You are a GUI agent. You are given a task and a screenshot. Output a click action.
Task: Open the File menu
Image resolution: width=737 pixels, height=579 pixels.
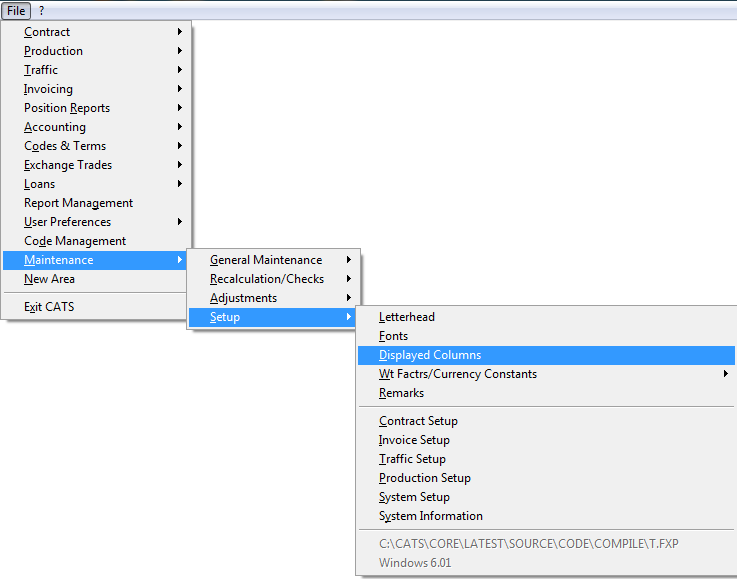coord(16,11)
